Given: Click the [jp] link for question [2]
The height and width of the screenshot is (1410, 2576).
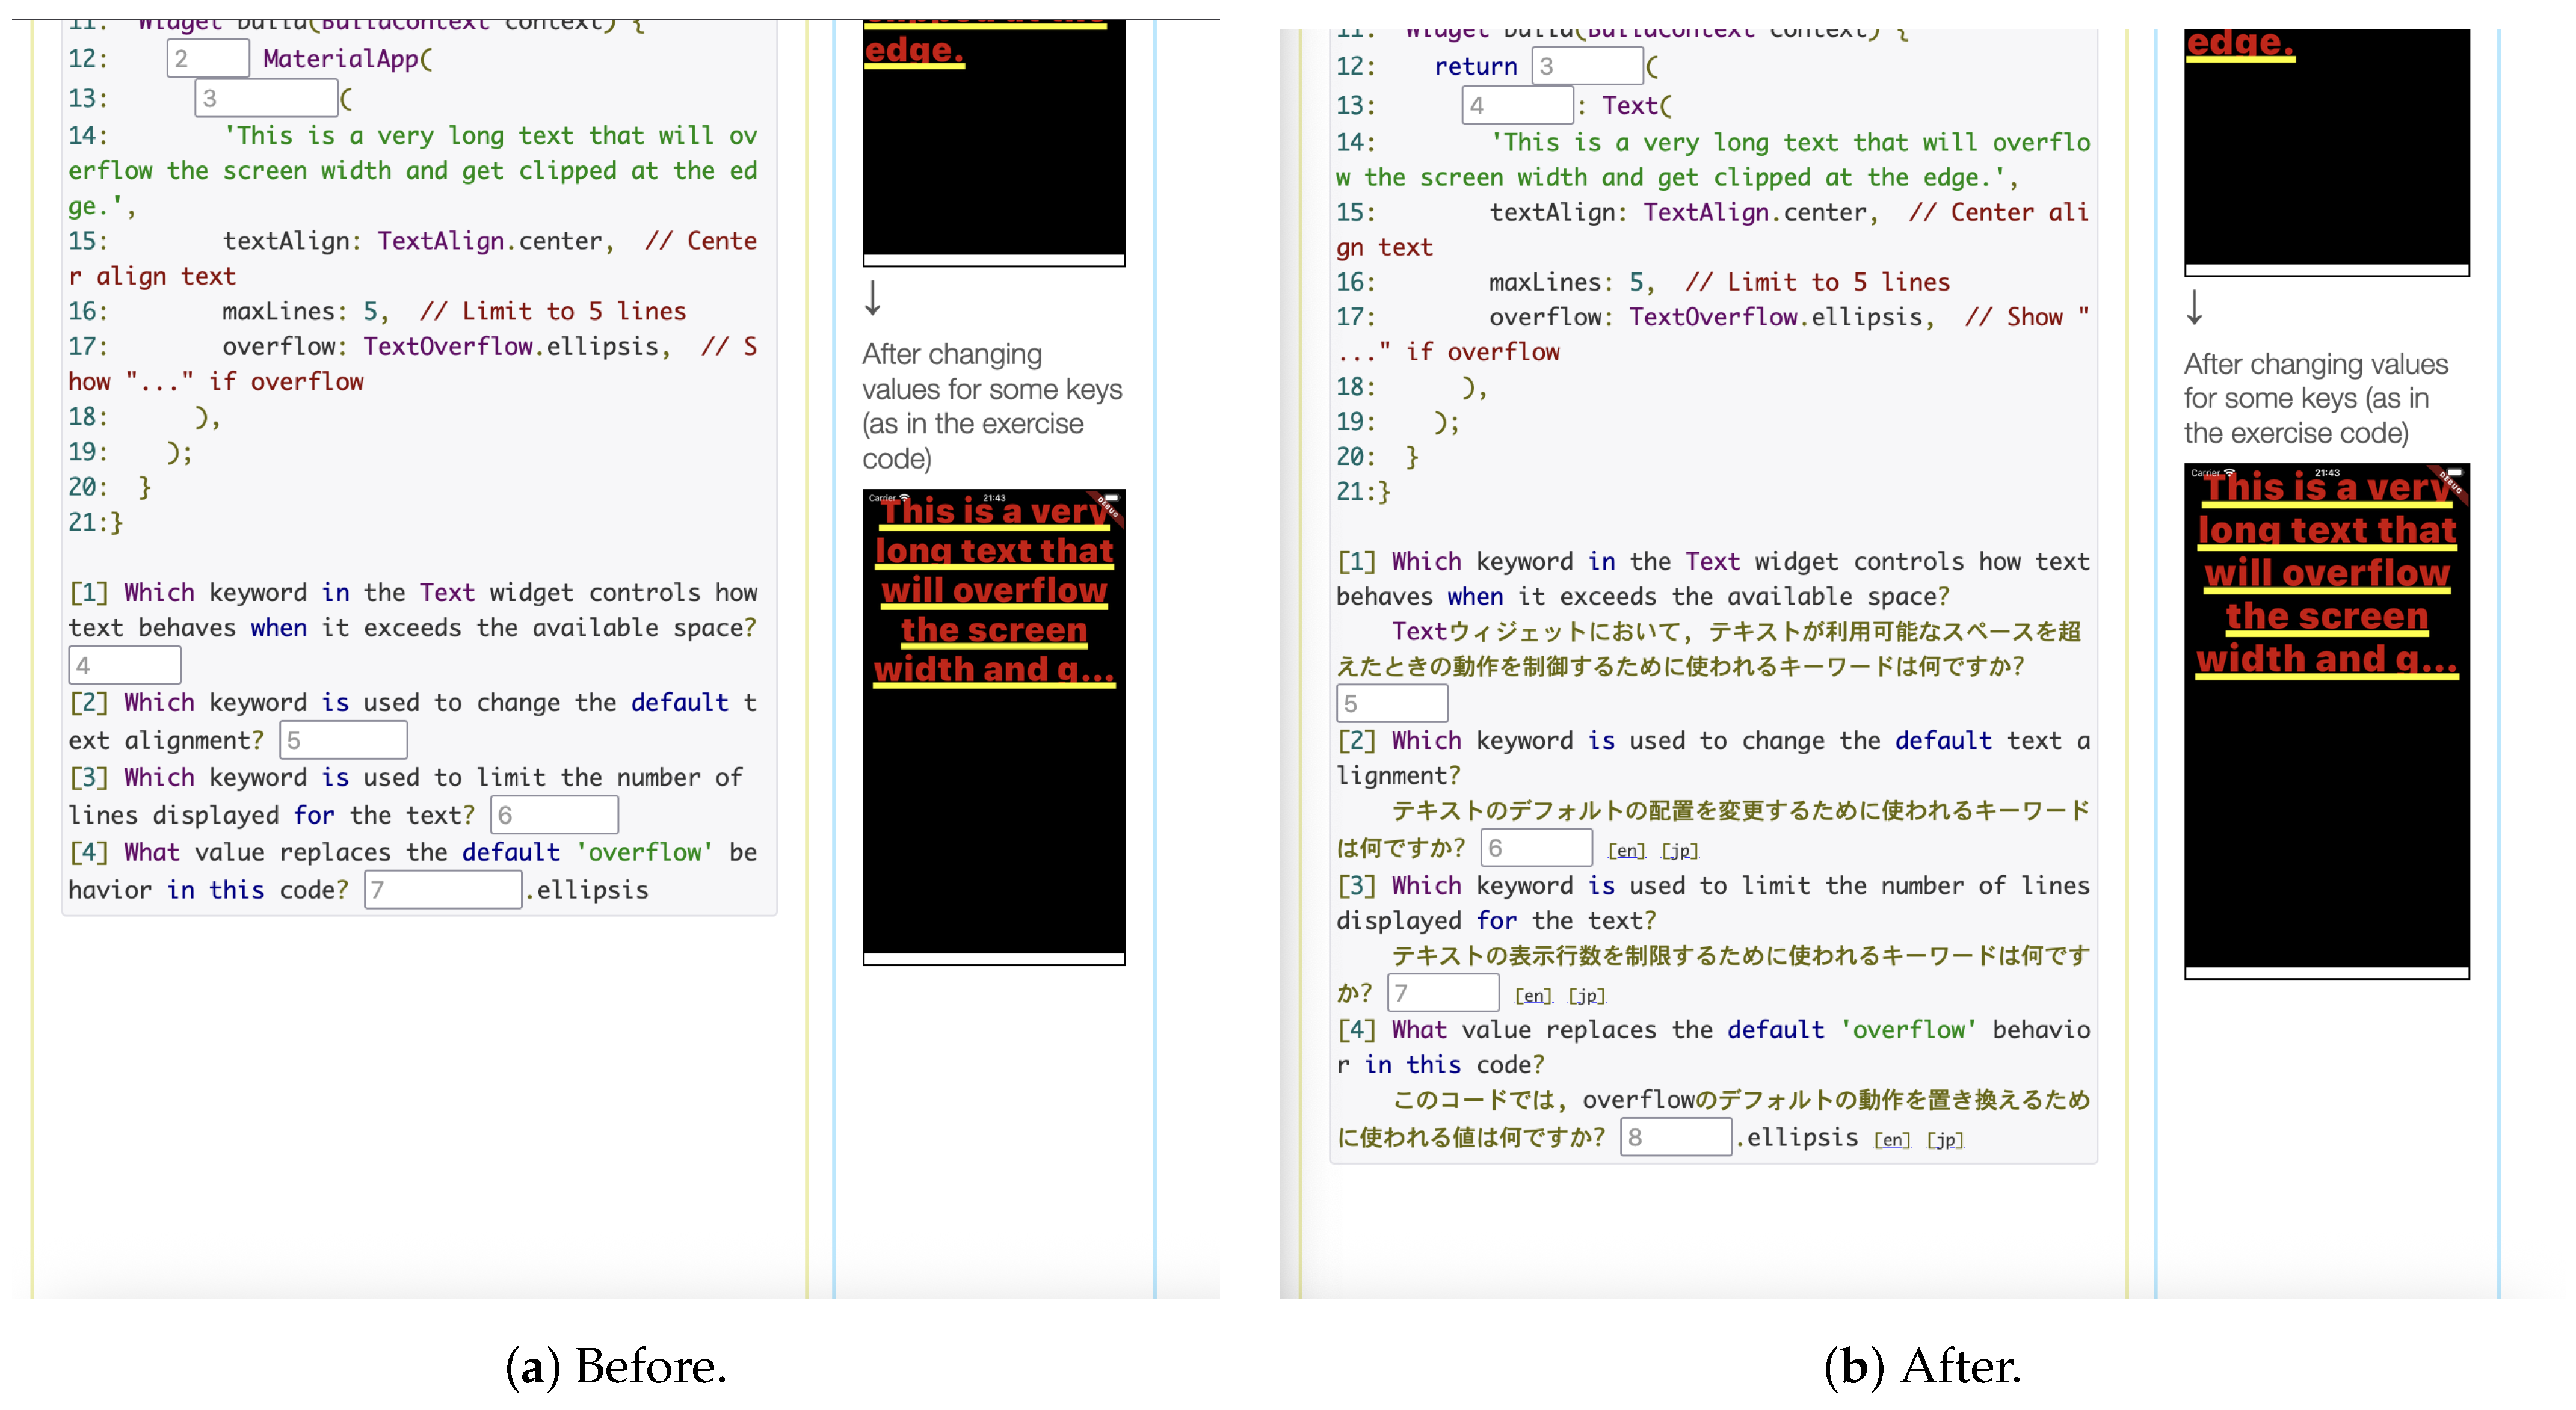Looking at the screenshot, I should pos(1680,851).
